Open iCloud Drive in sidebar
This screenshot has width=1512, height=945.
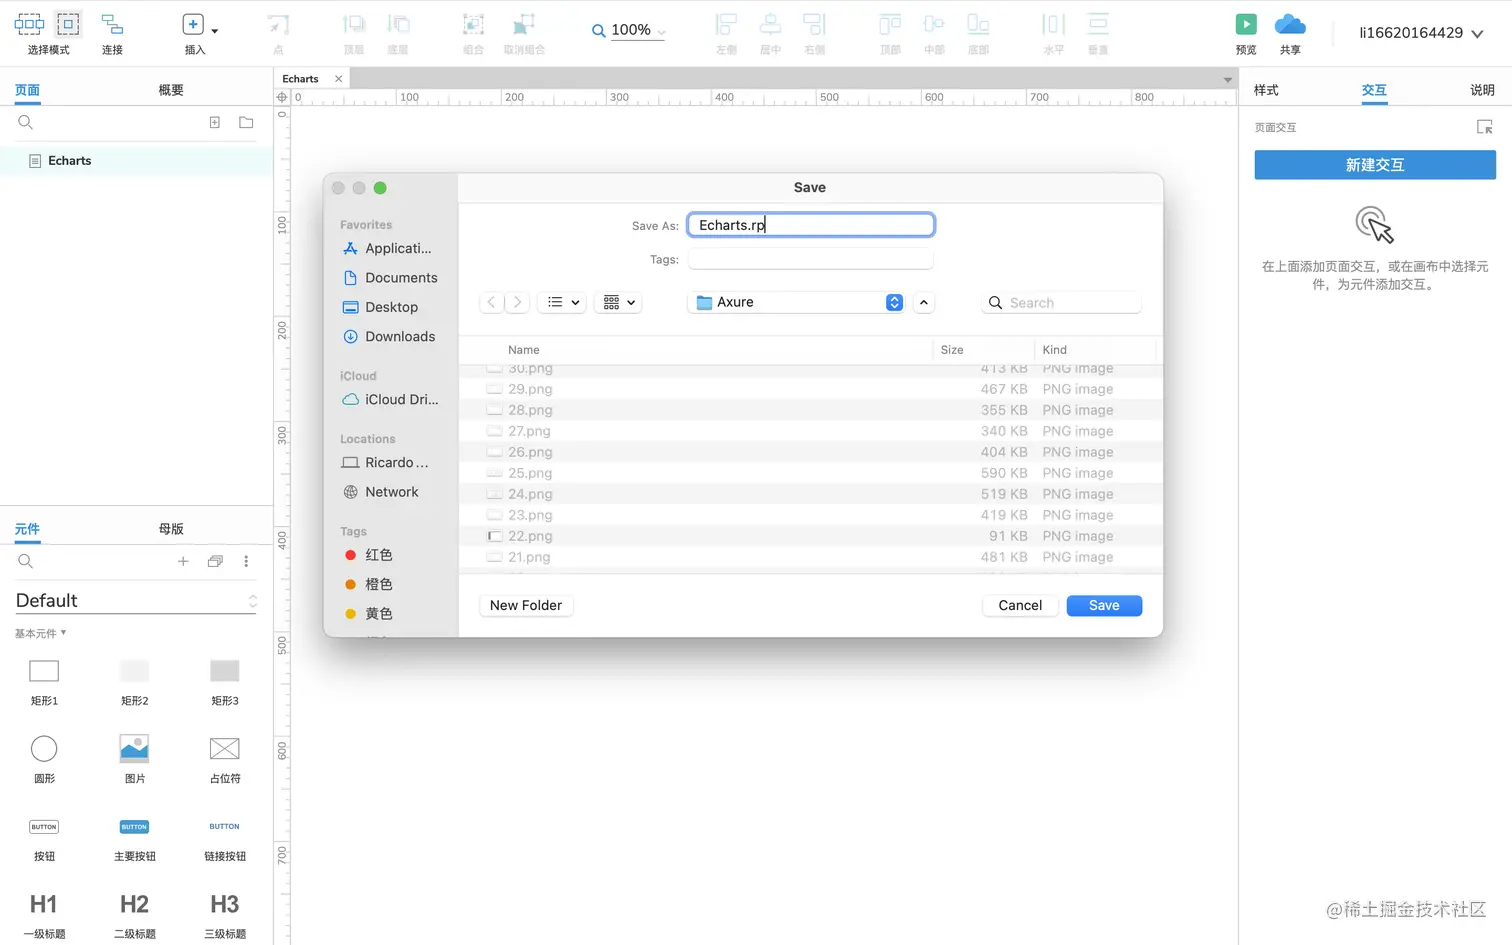click(391, 399)
